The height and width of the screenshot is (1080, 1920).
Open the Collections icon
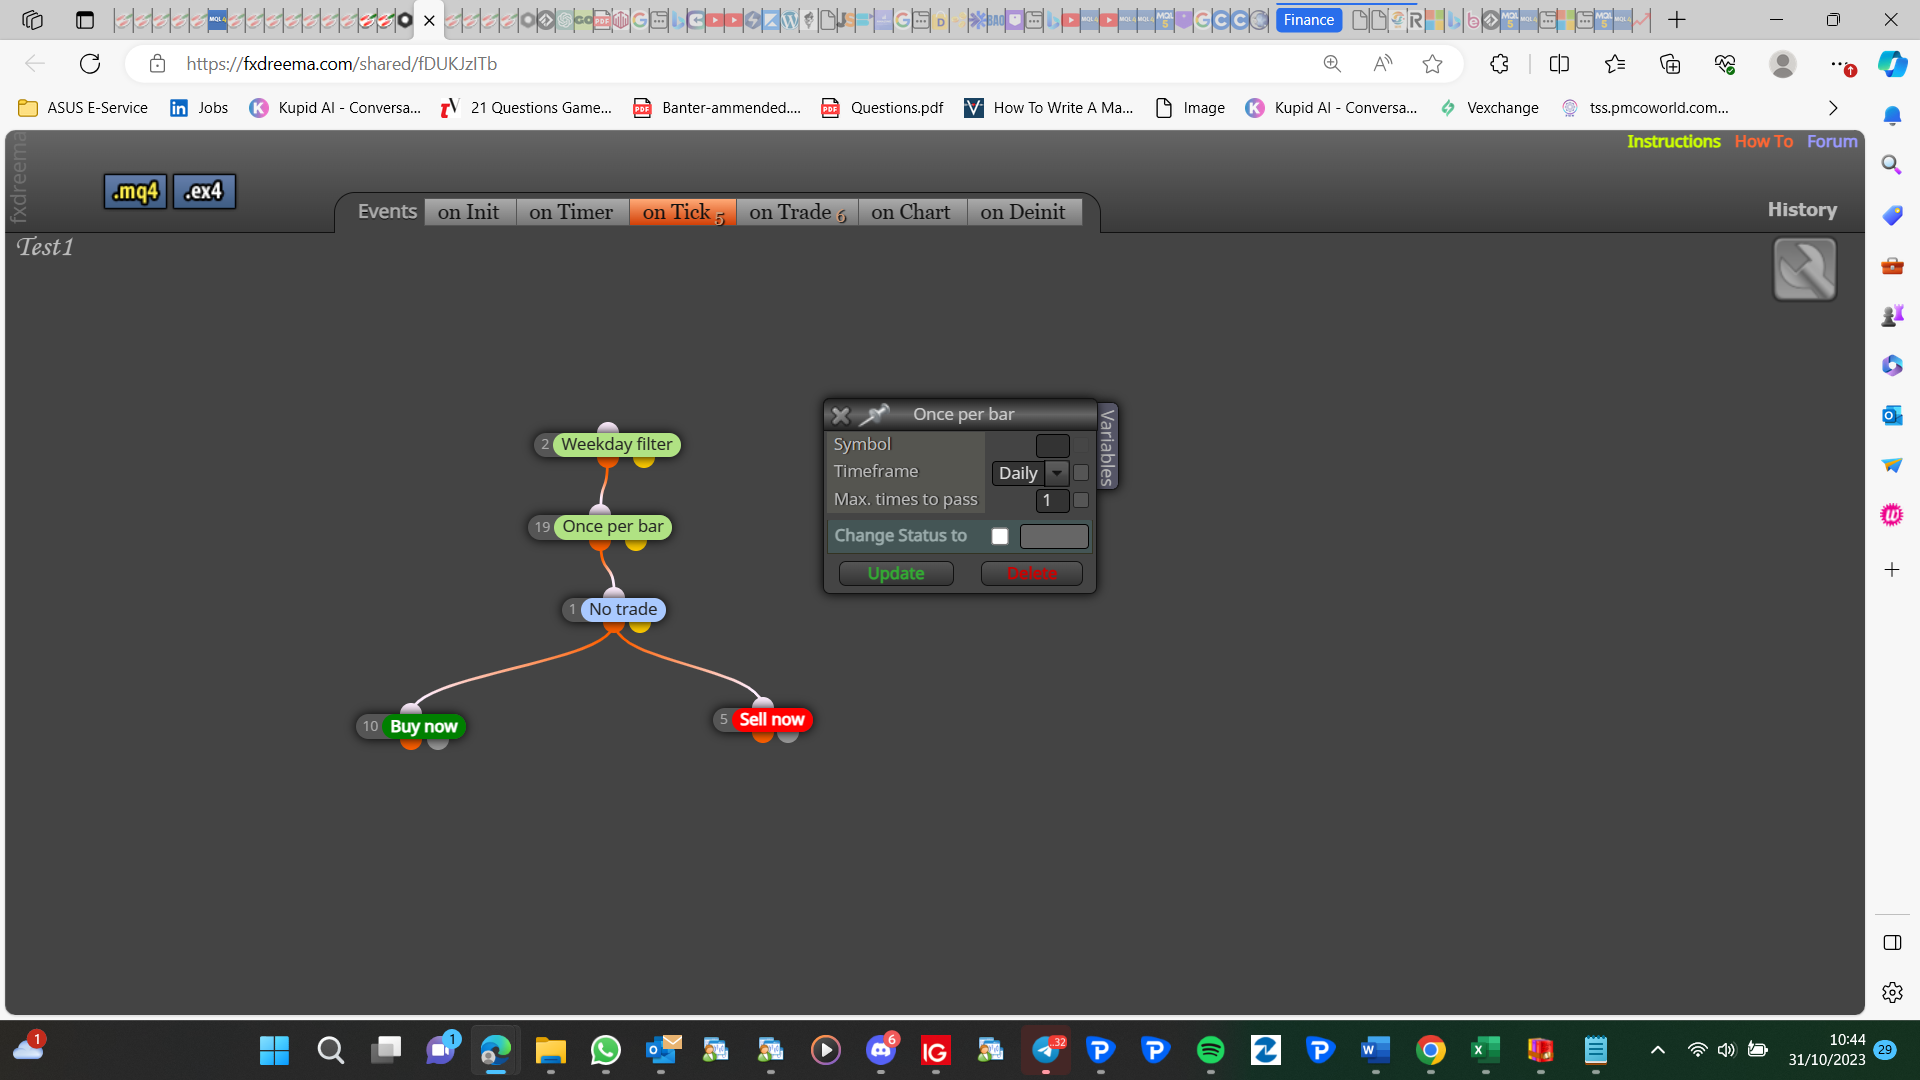(x=1670, y=64)
